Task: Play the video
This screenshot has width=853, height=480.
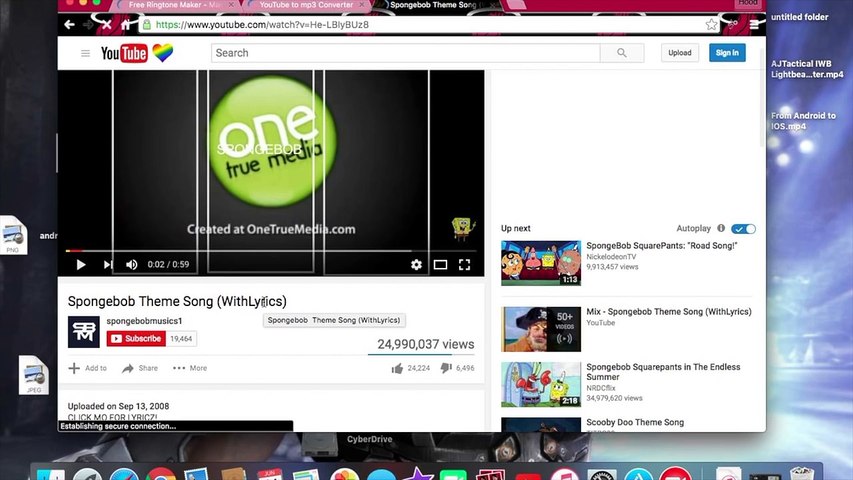Action: point(81,264)
